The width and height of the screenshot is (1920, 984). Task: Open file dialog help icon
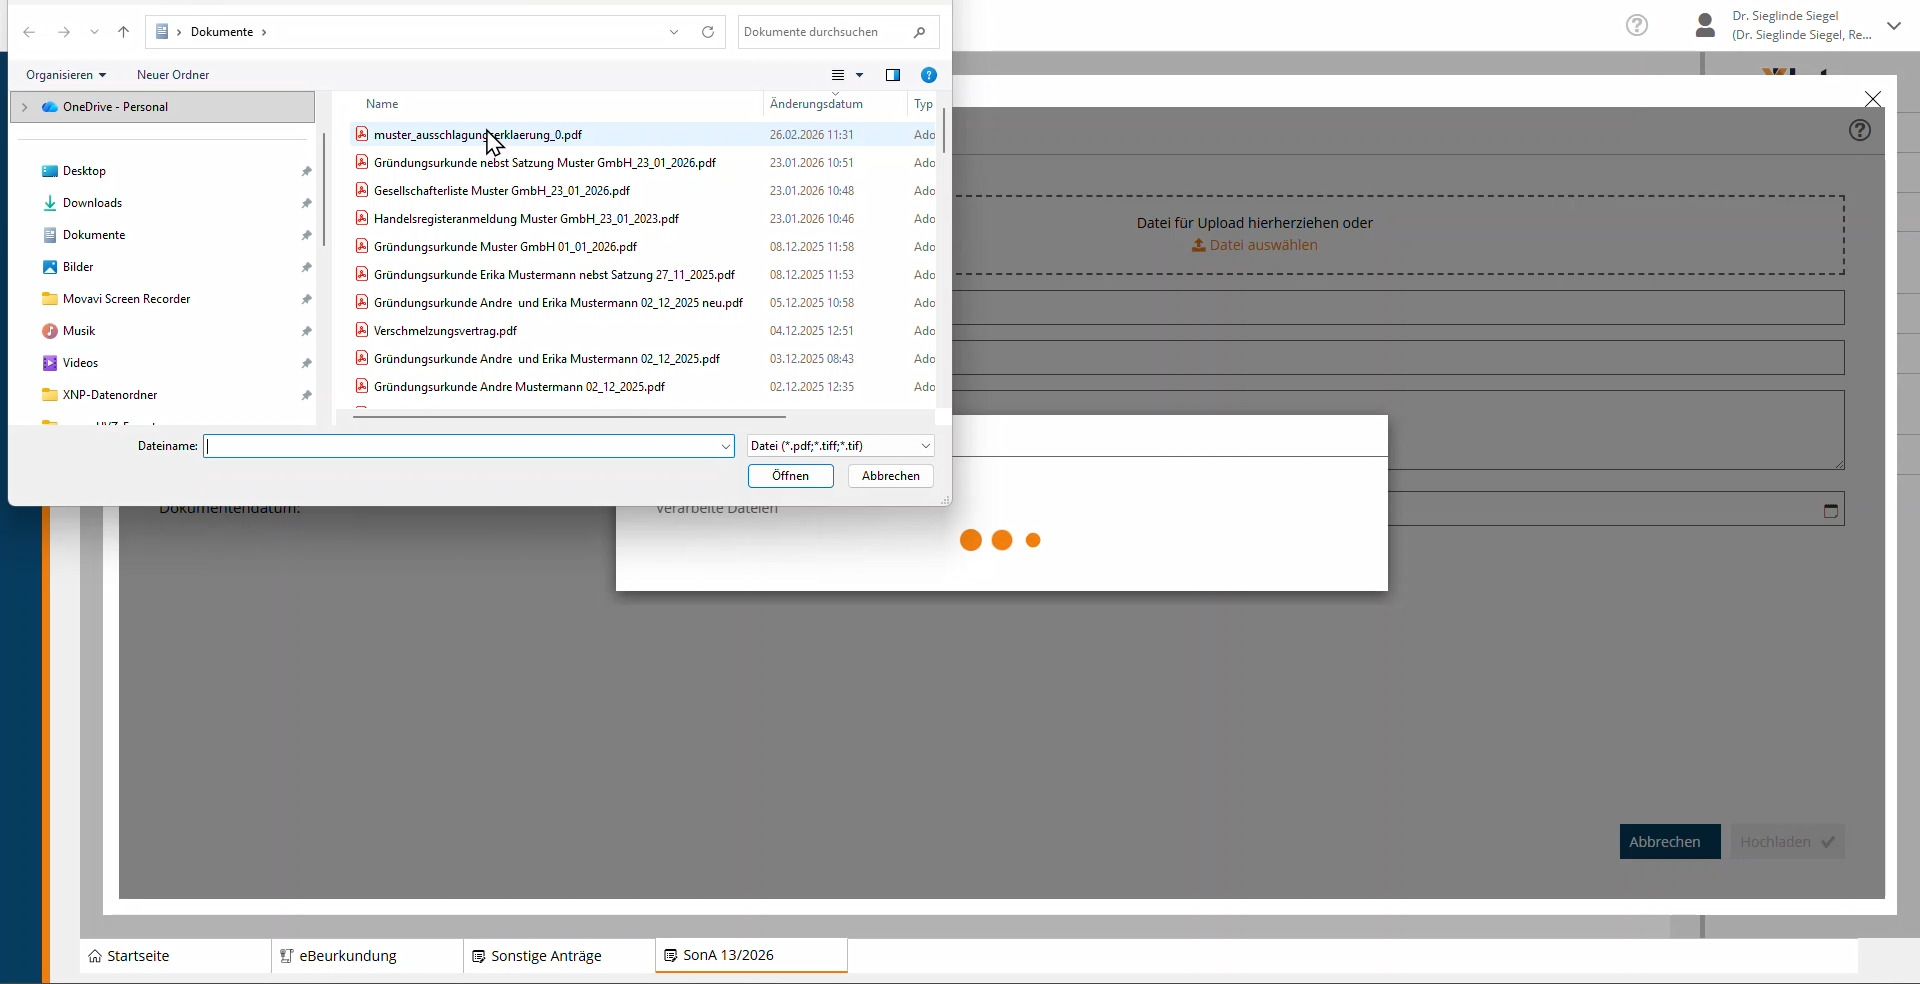coord(929,75)
